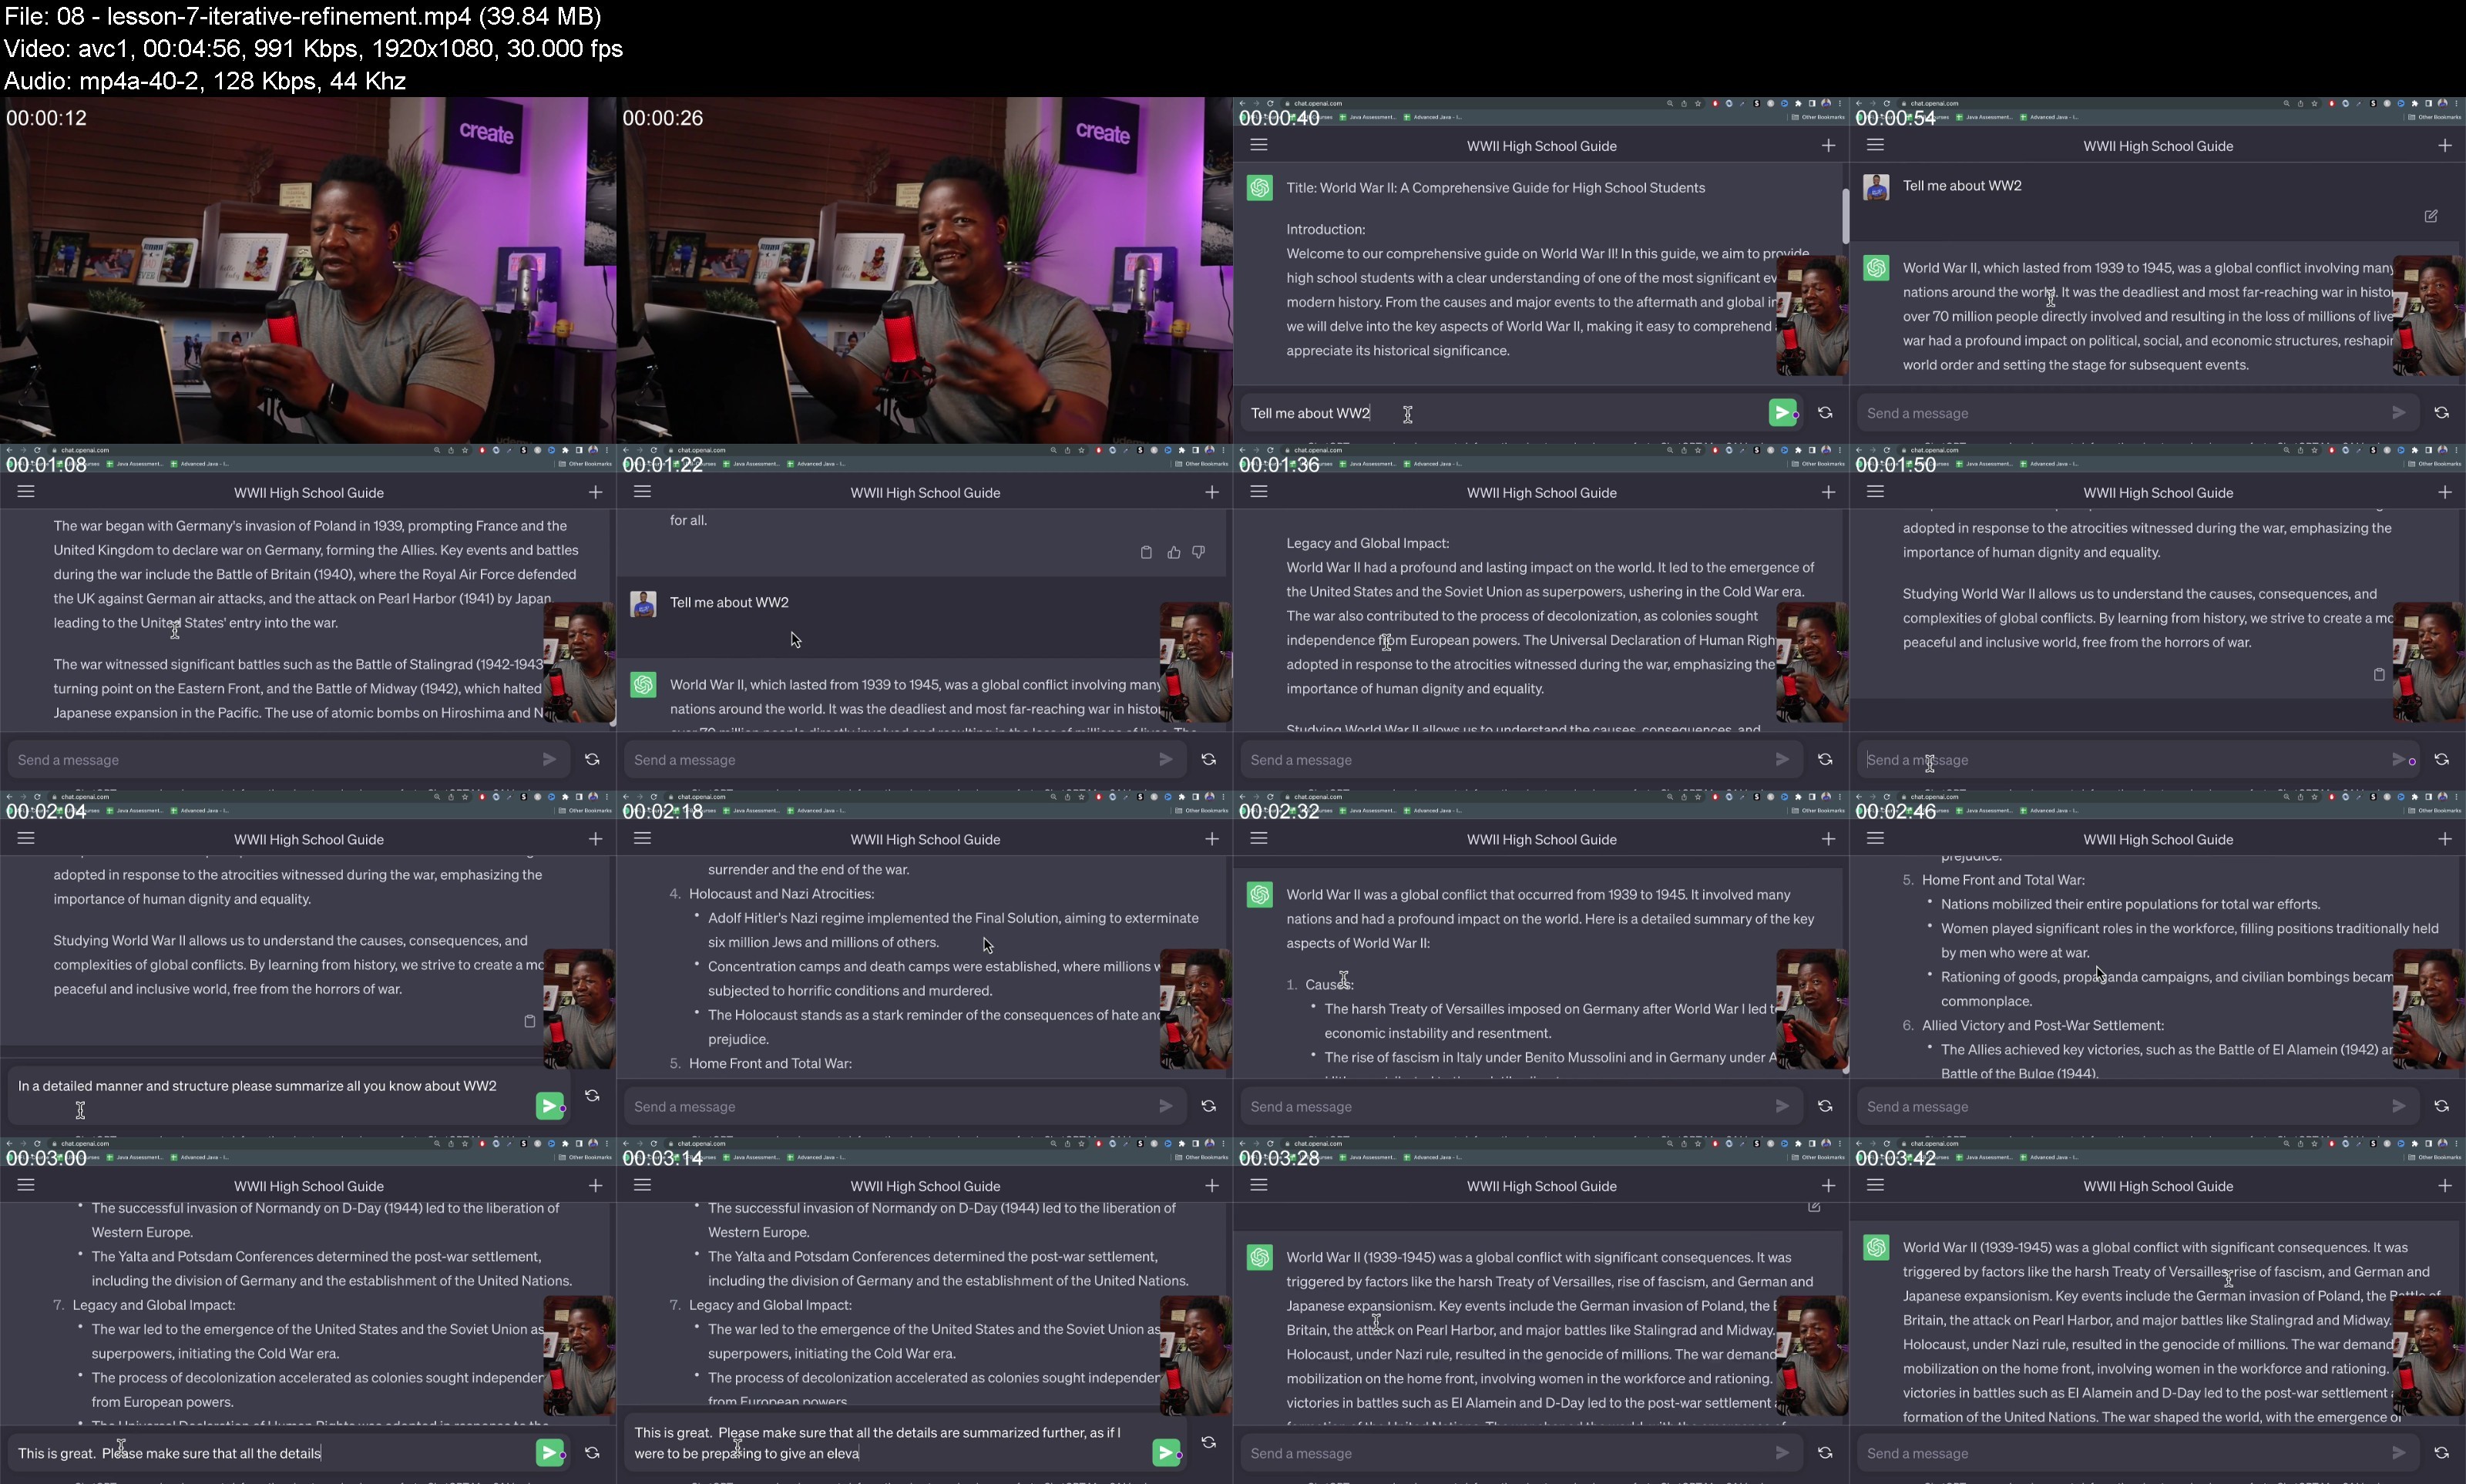Screen dimensions: 2466x1484
Task: Click the ChatGPT avatar in the 00:00:40 frame
Action: coord(1260,187)
